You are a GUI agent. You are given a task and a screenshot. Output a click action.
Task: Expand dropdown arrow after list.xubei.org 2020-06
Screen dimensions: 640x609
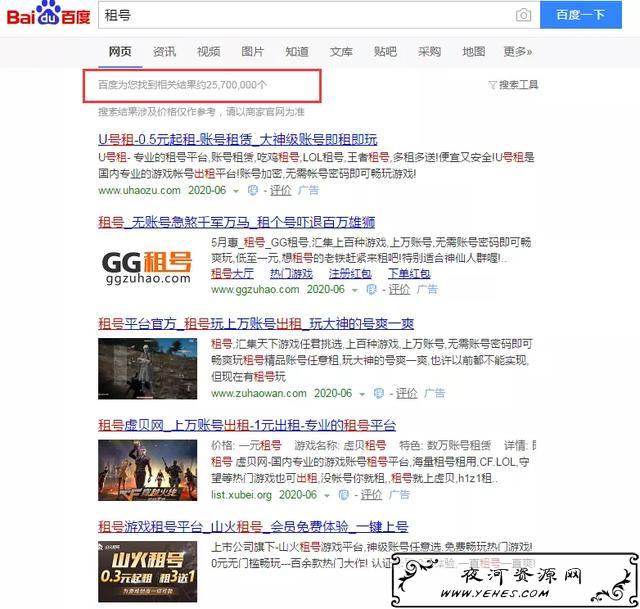click(327, 496)
